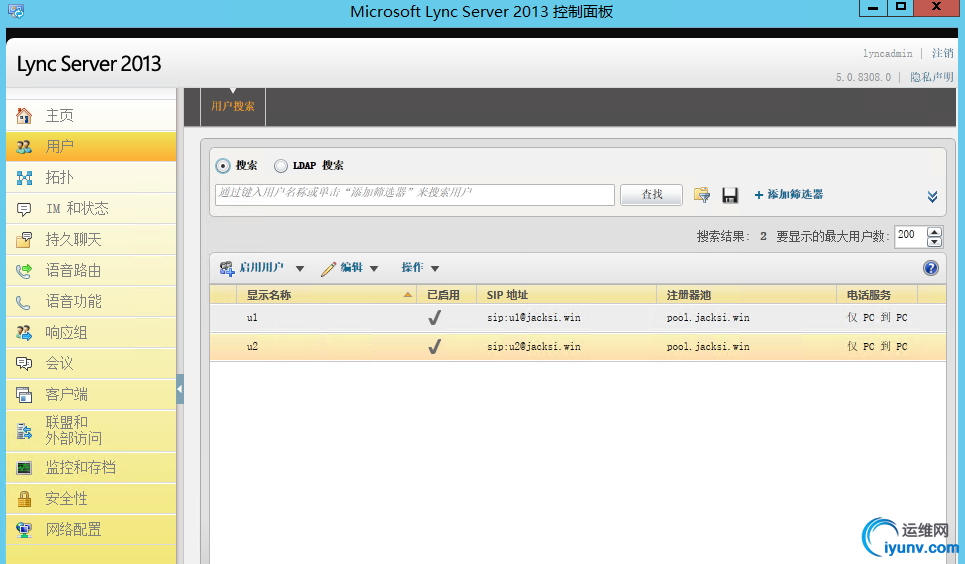Screen dimensions: 965x564
Task: Sort by 显示名称 column header
Action: point(327,295)
